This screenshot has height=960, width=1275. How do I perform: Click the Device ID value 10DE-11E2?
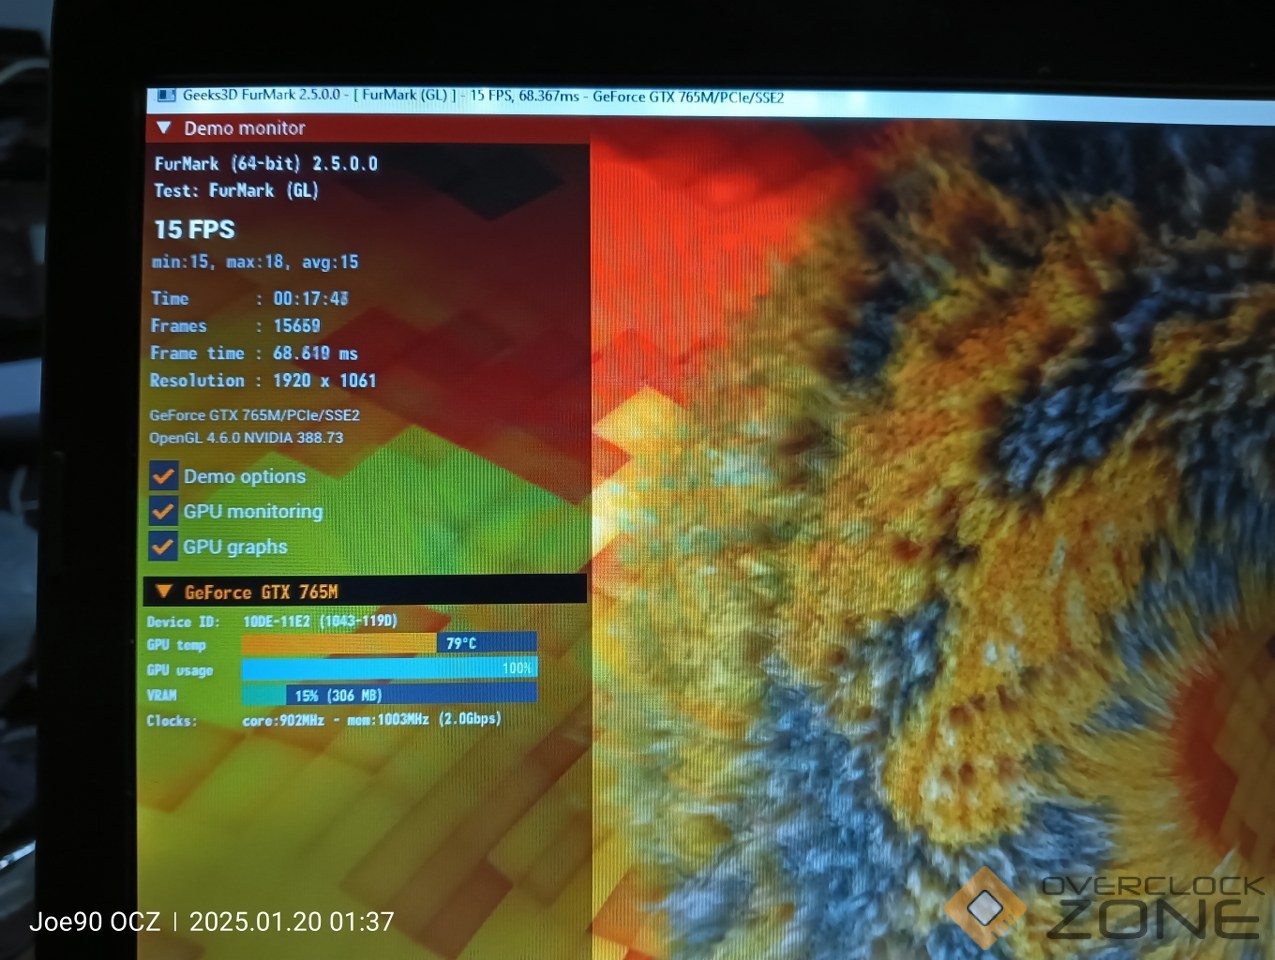(277, 621)
